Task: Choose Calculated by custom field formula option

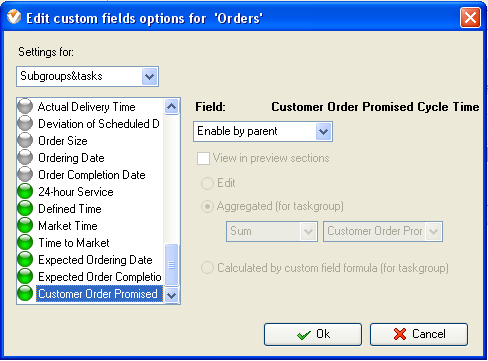Action: (207, 268)
